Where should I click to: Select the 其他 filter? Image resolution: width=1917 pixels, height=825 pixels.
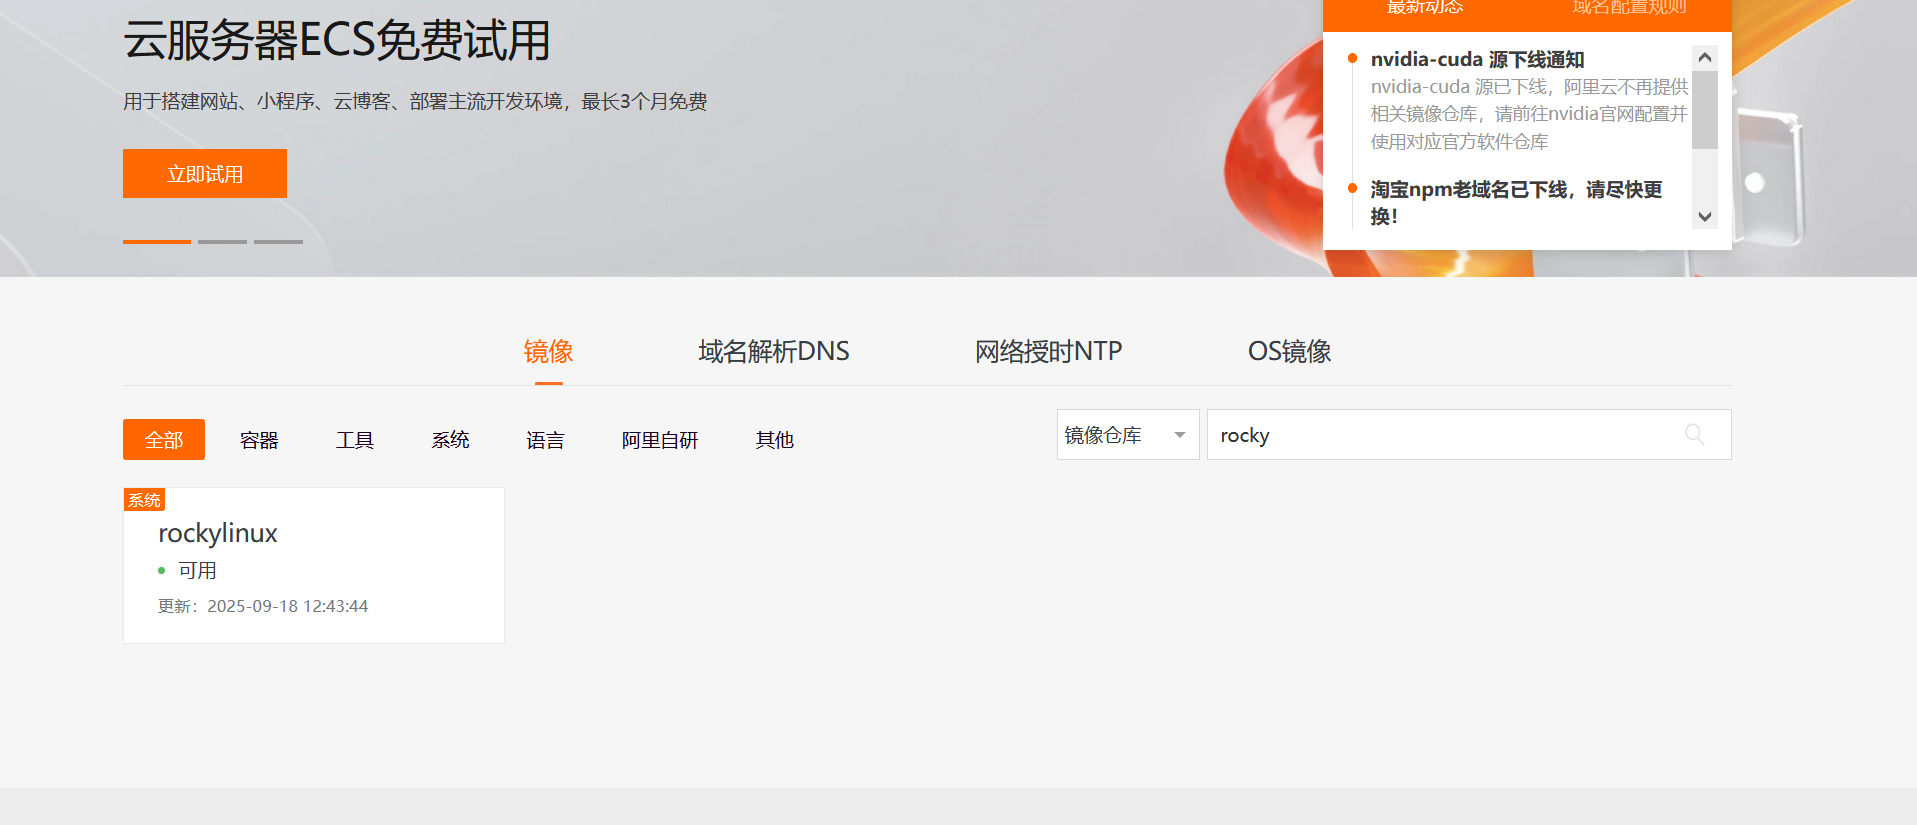point(774,440)
